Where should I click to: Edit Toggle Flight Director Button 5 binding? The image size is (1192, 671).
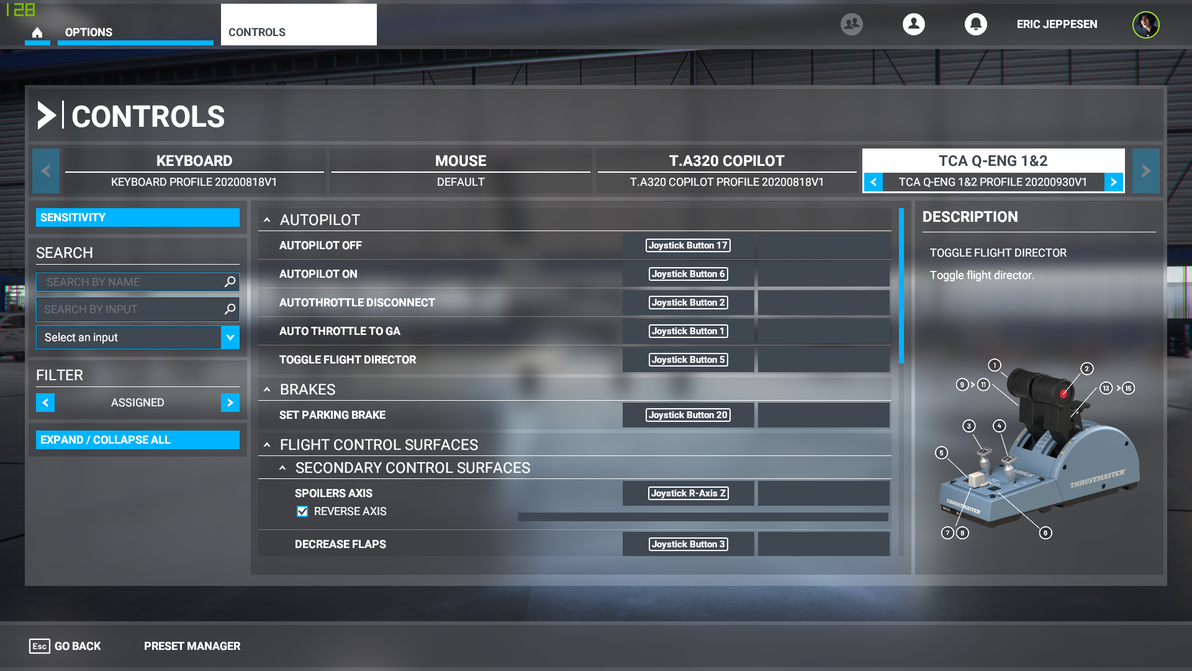point(688,359)
